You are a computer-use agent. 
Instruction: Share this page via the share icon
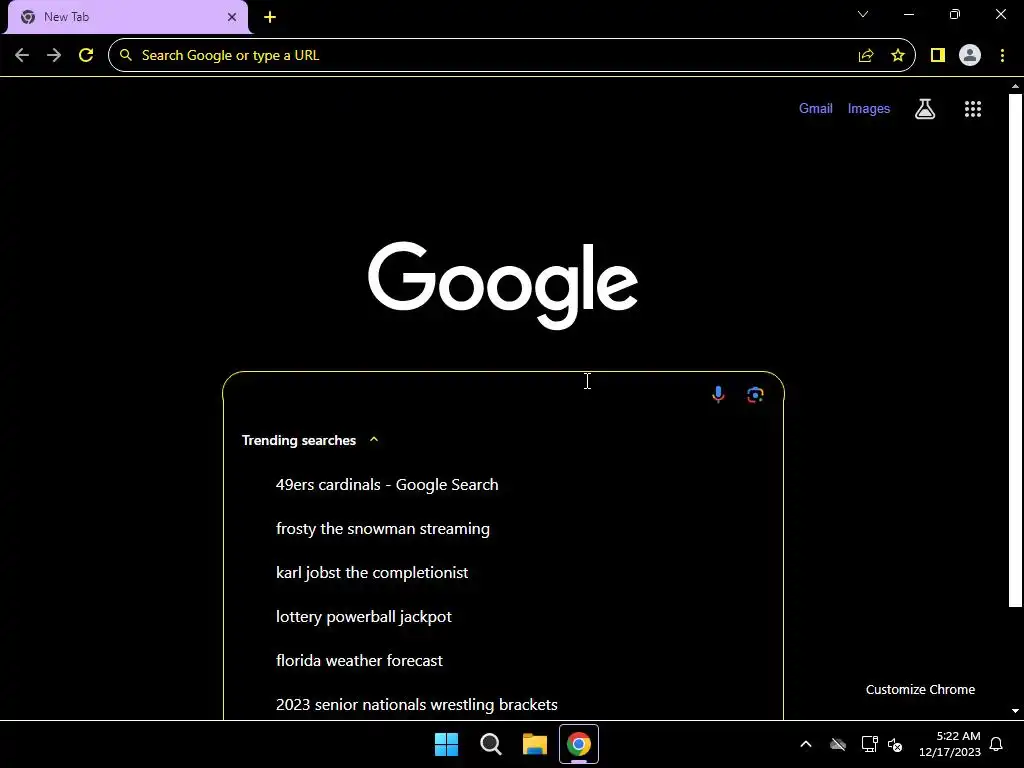[866, 56]
